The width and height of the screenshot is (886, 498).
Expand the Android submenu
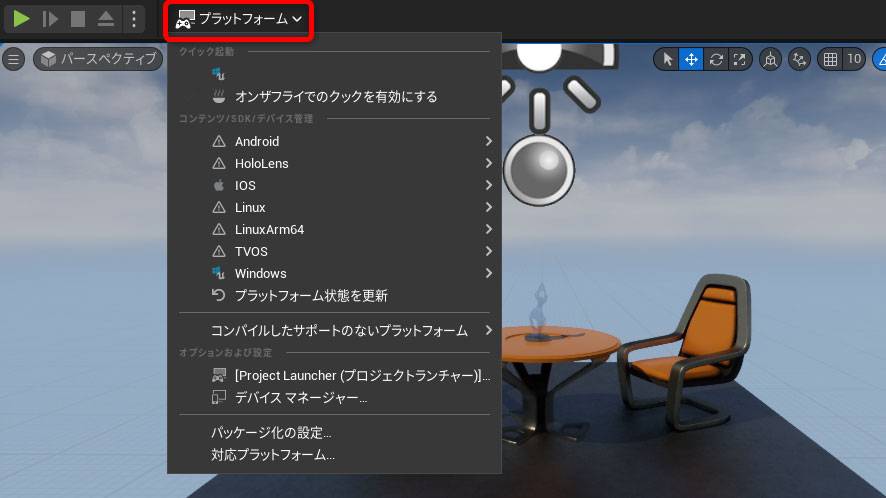pos(335,141)
